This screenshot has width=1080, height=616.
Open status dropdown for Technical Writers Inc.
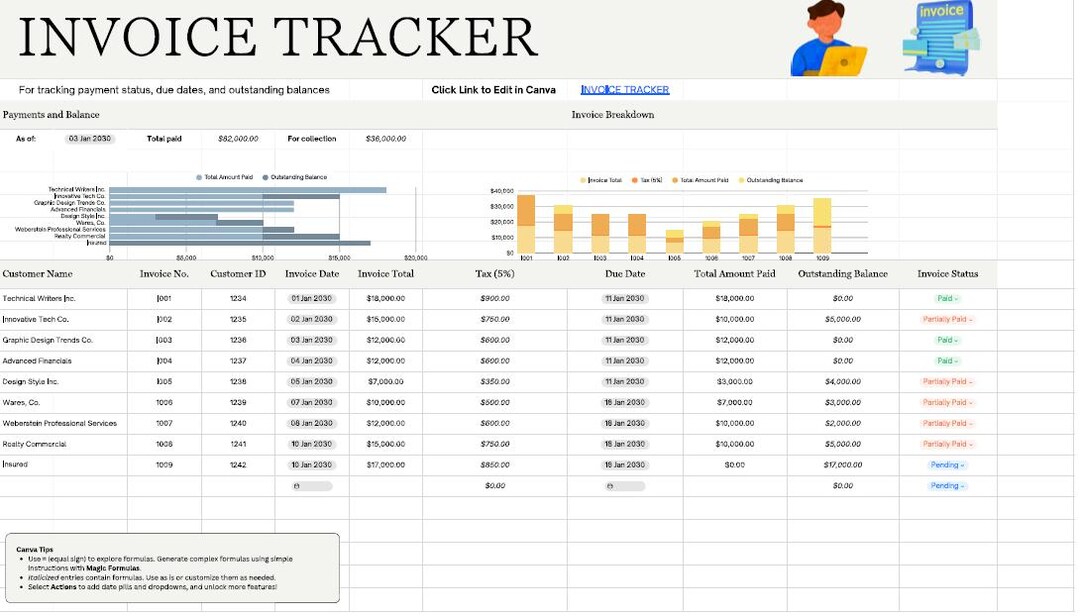[x=947, y=299]
